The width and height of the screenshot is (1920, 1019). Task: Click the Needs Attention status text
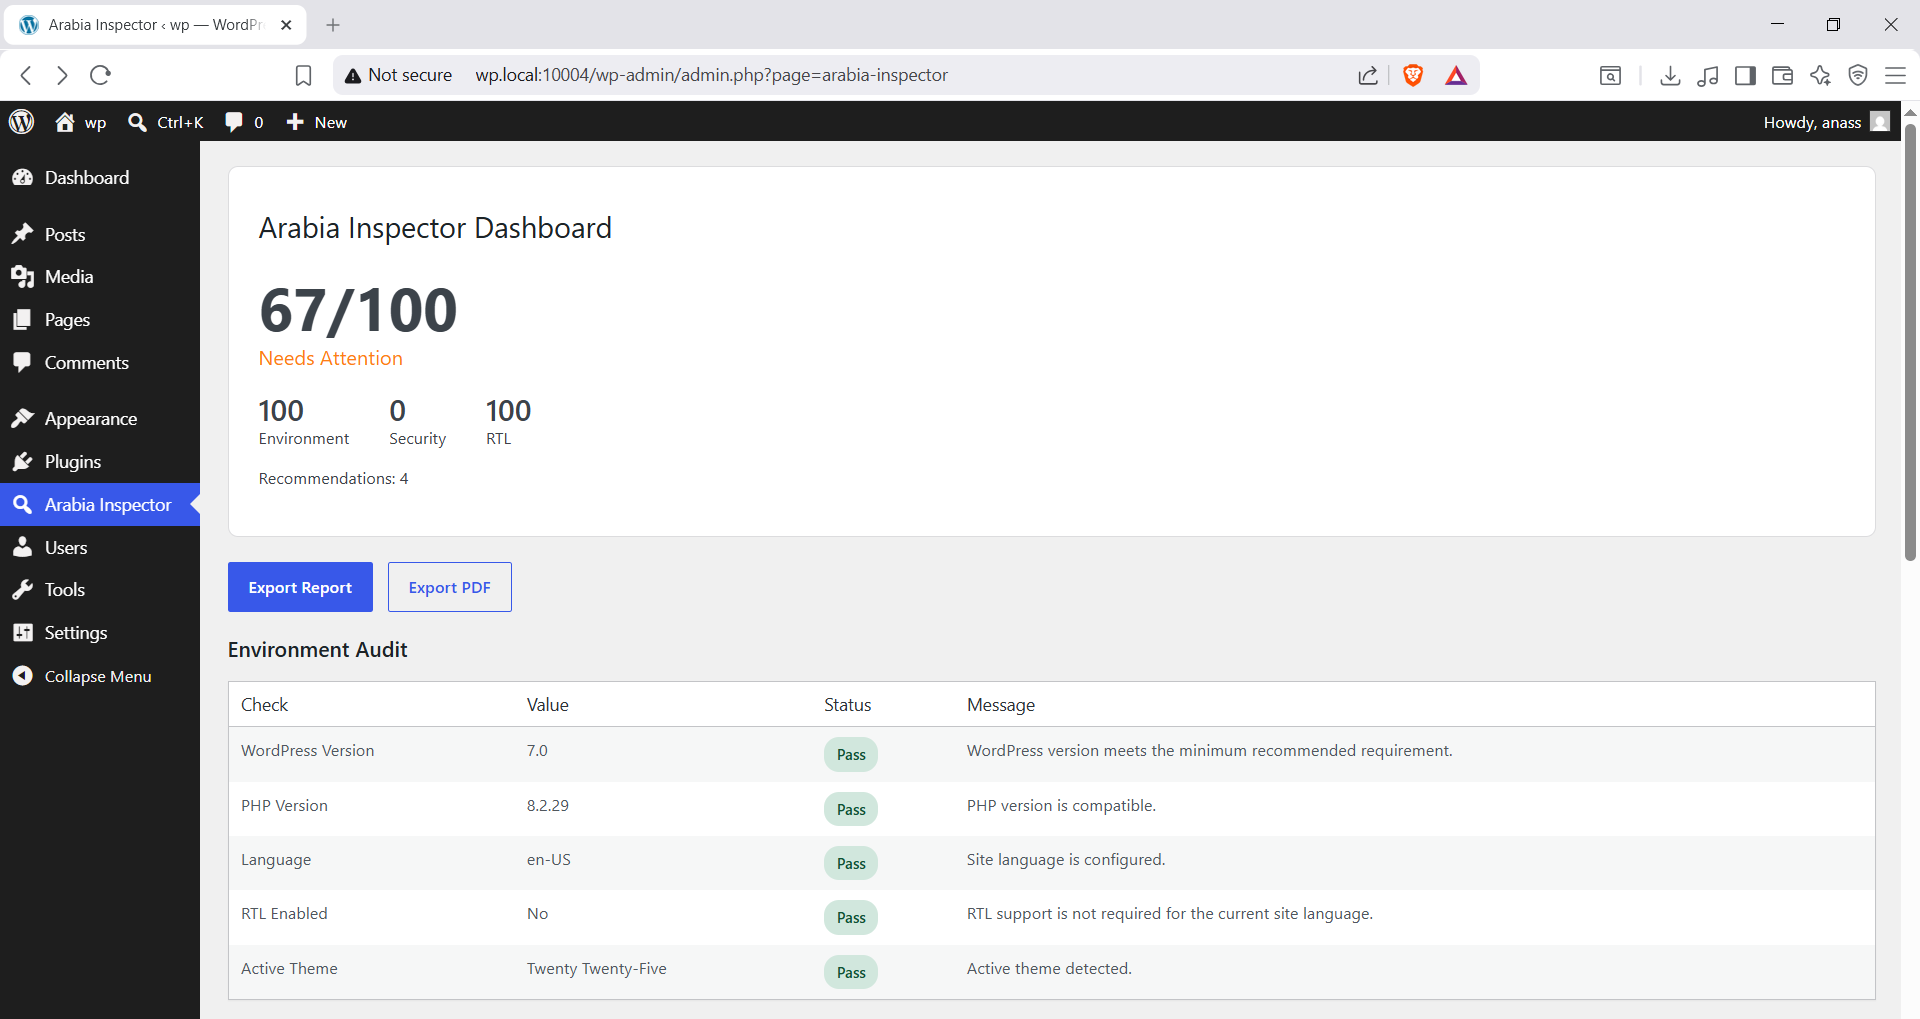point(331,358)
